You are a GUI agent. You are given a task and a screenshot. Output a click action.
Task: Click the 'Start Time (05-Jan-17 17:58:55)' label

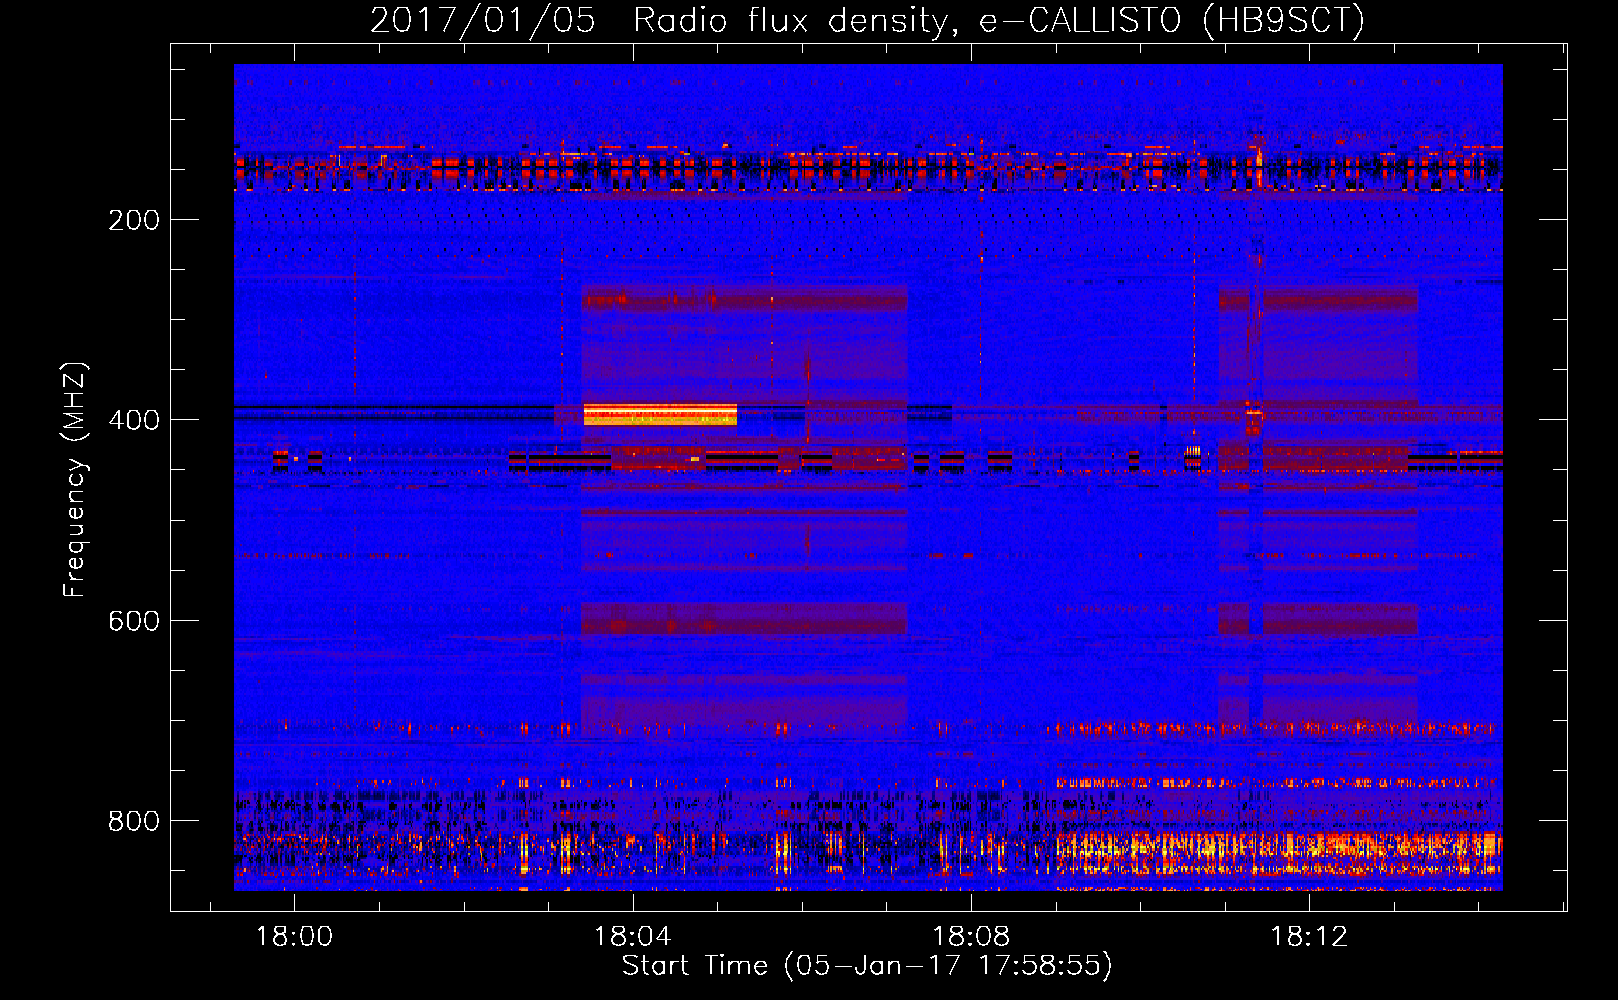pyautogui.click(x=867, y=966)
